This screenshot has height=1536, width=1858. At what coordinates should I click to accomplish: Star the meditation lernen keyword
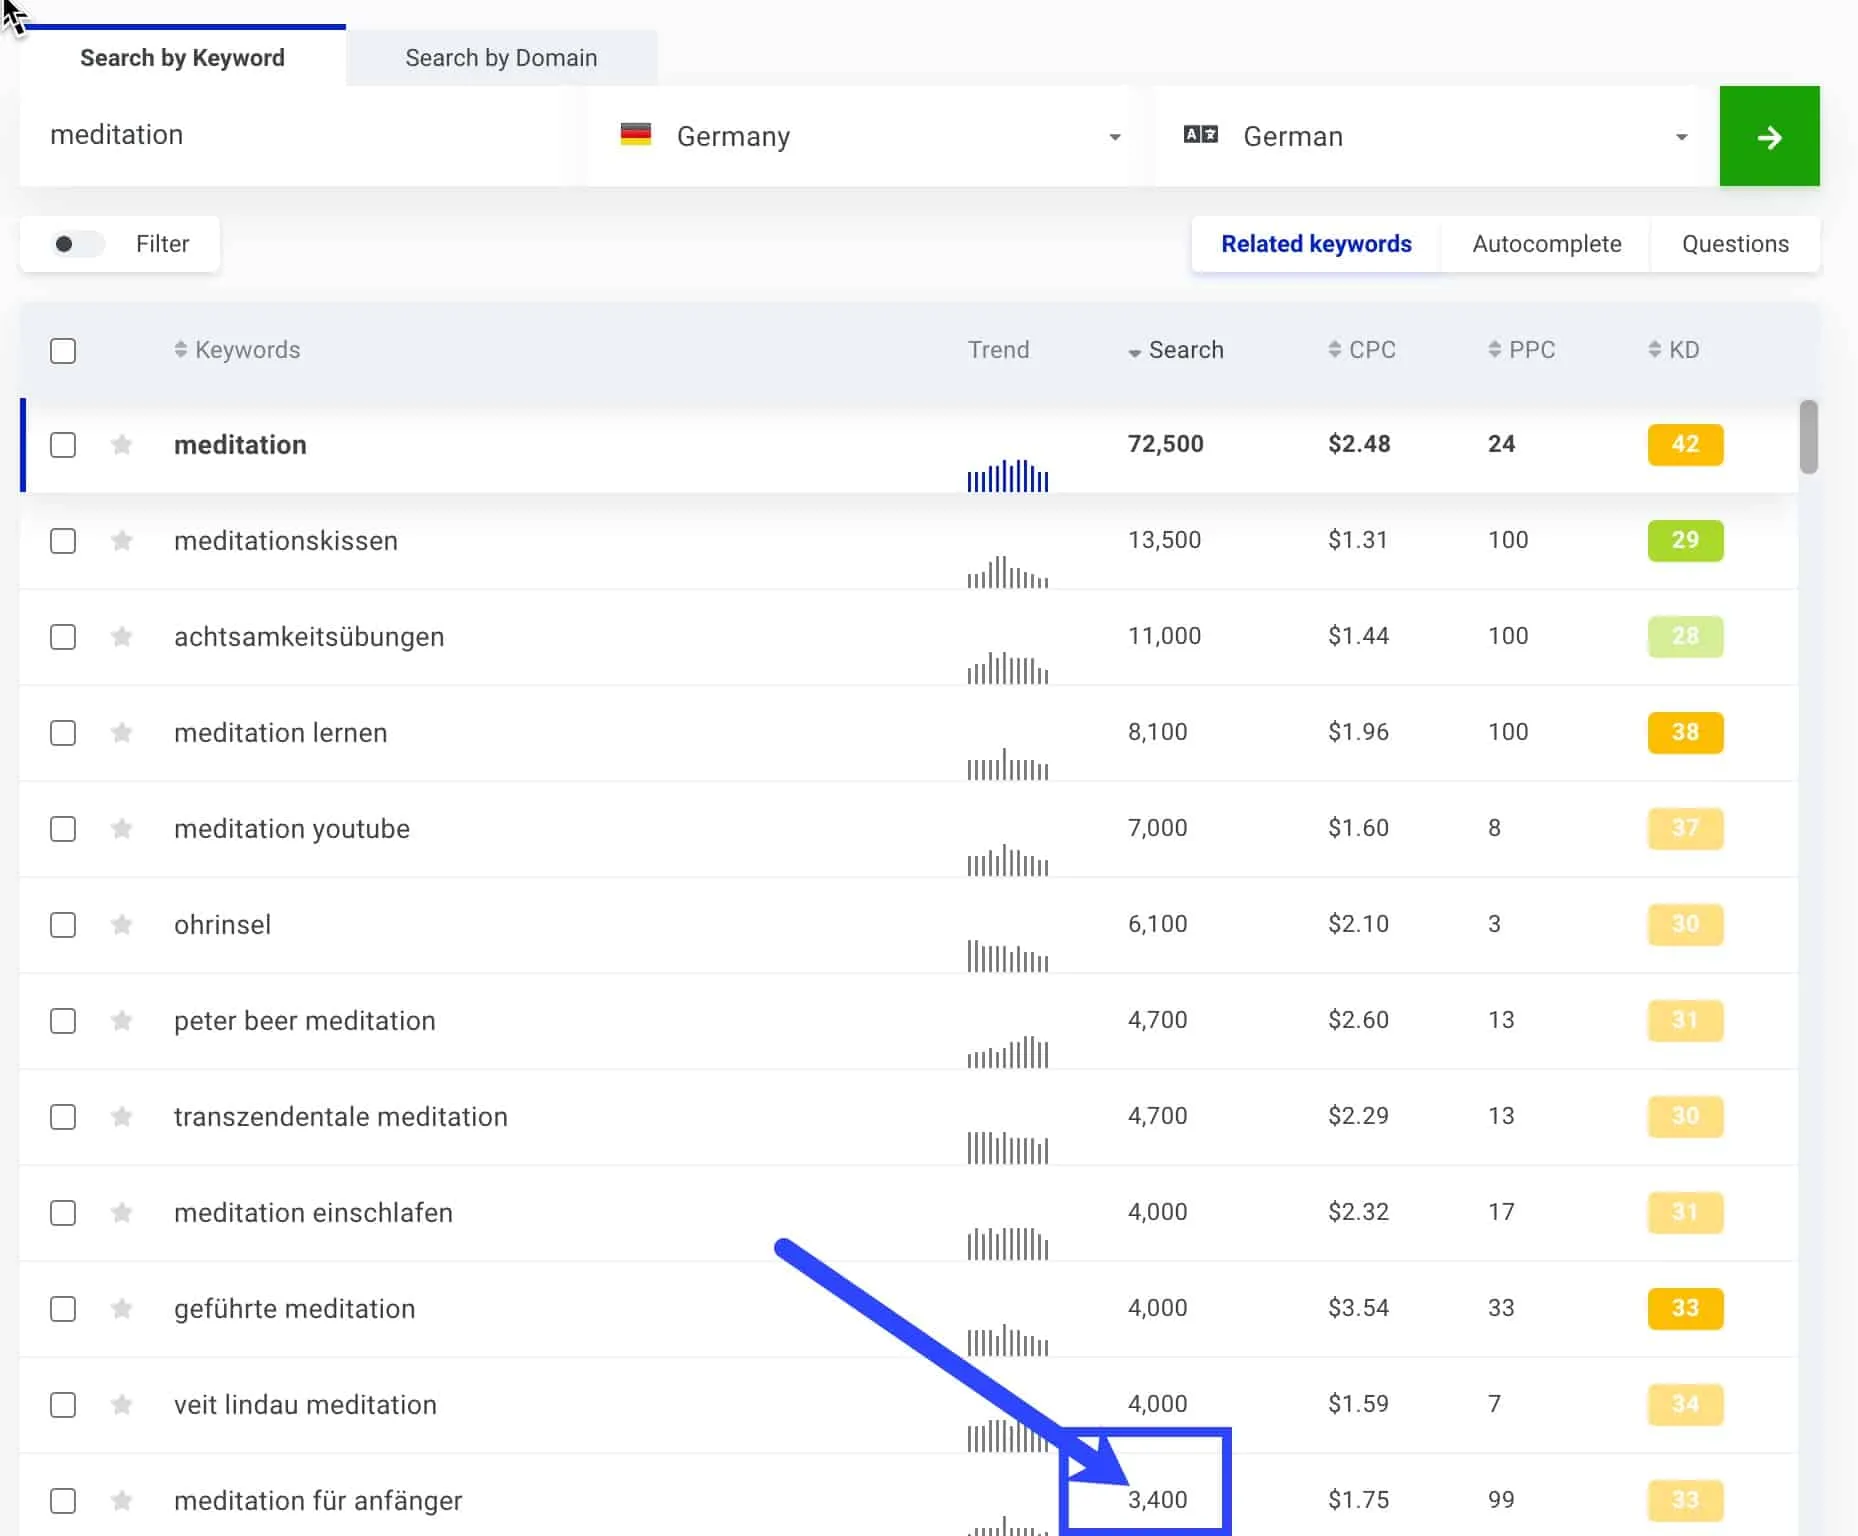122,732
